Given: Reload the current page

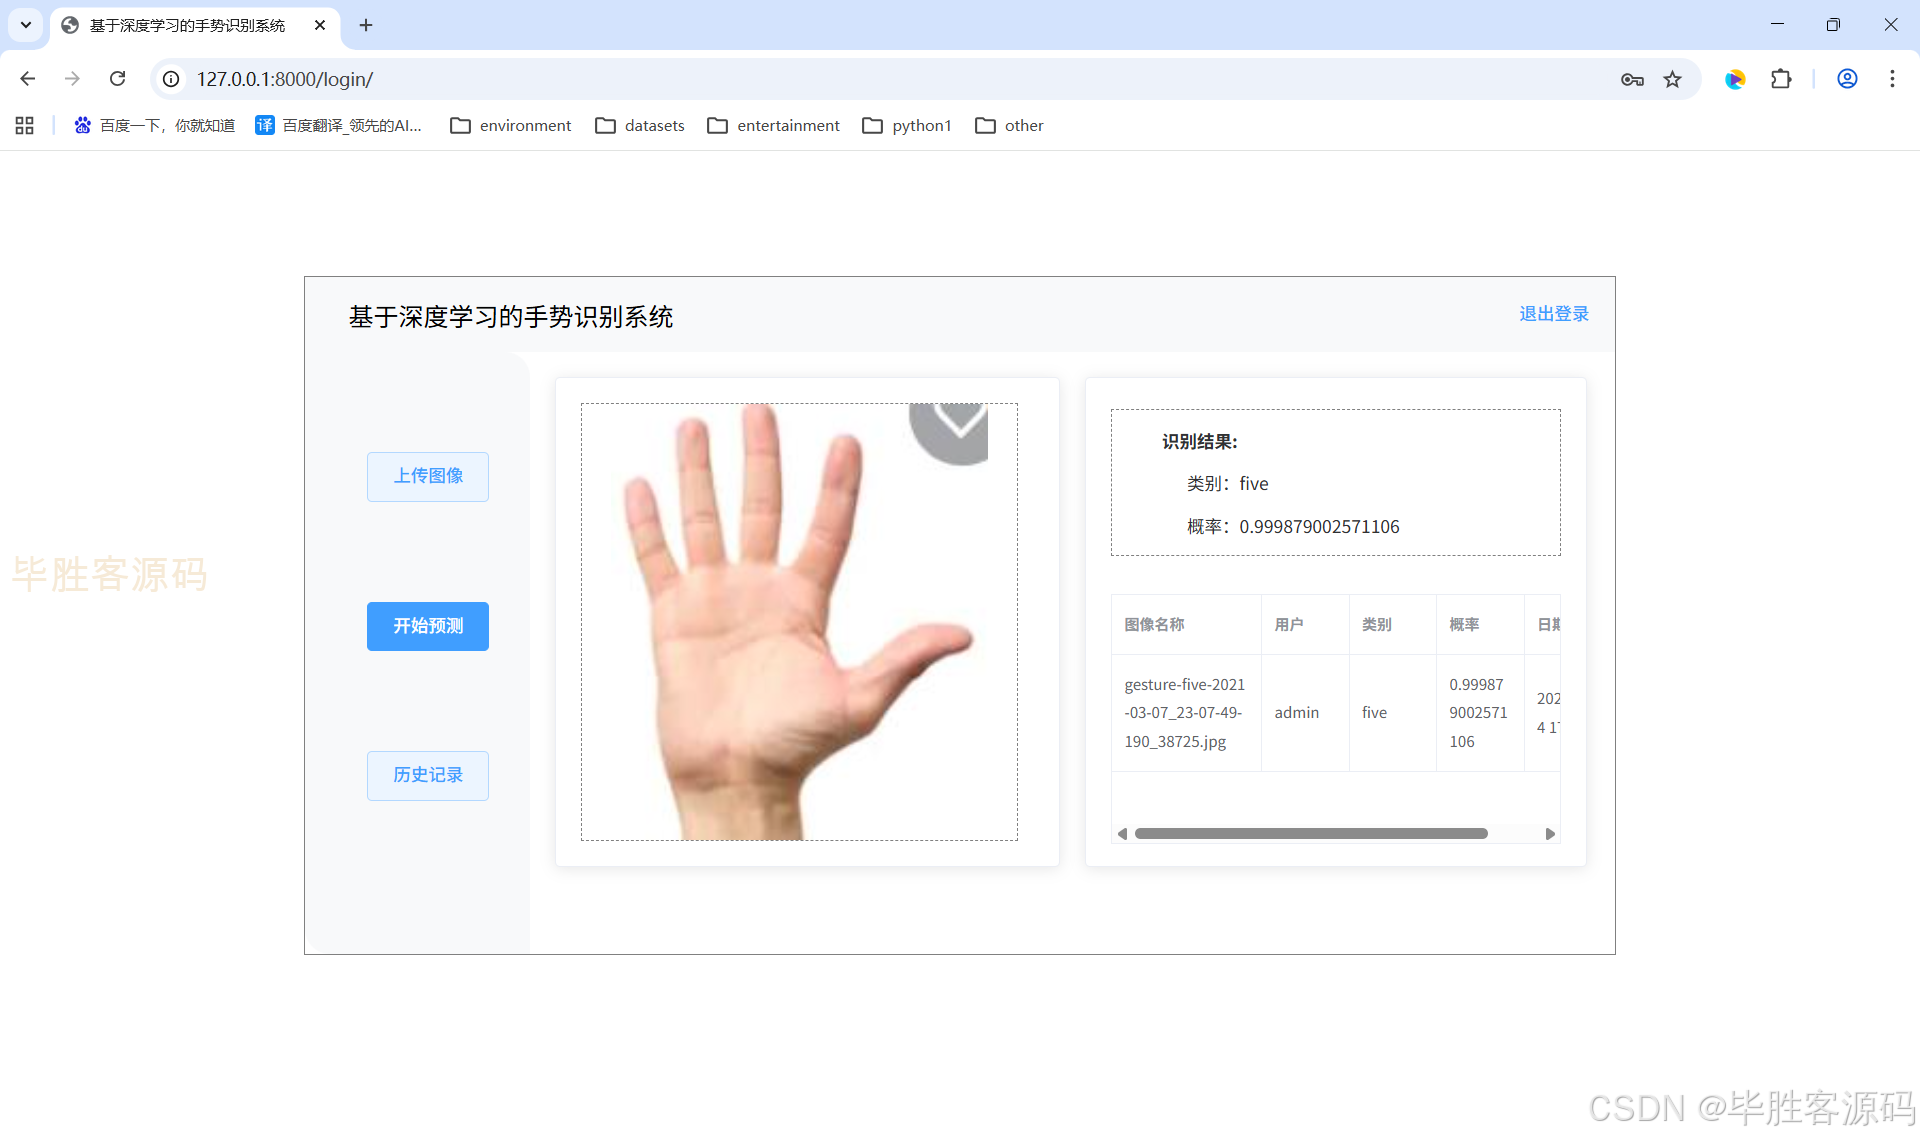Looking at the screenshot, I should (117, 79).
